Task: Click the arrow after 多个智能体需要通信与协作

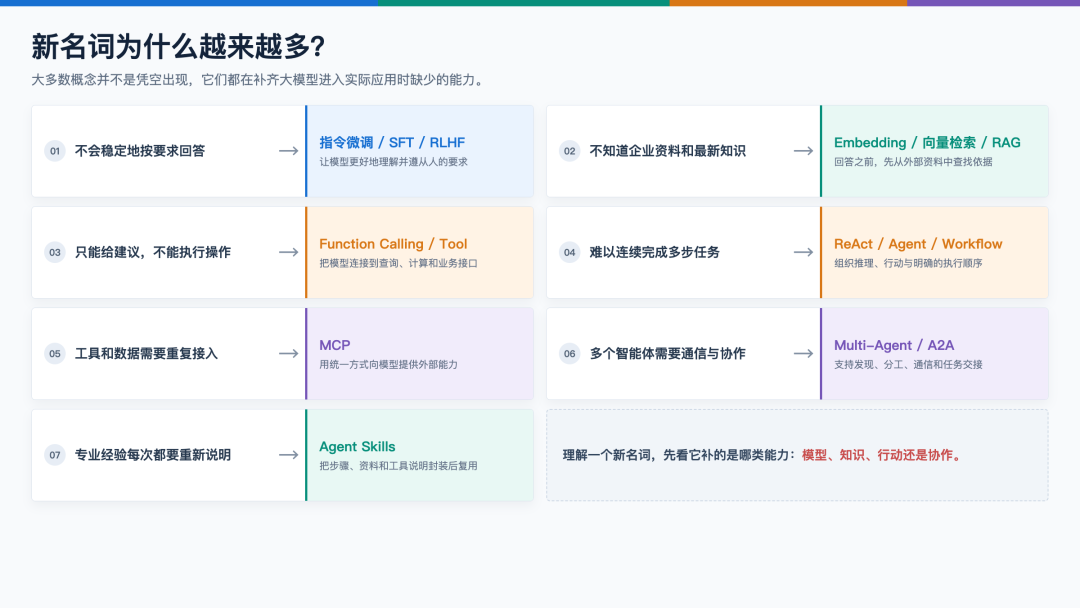Action: (803, 353)
